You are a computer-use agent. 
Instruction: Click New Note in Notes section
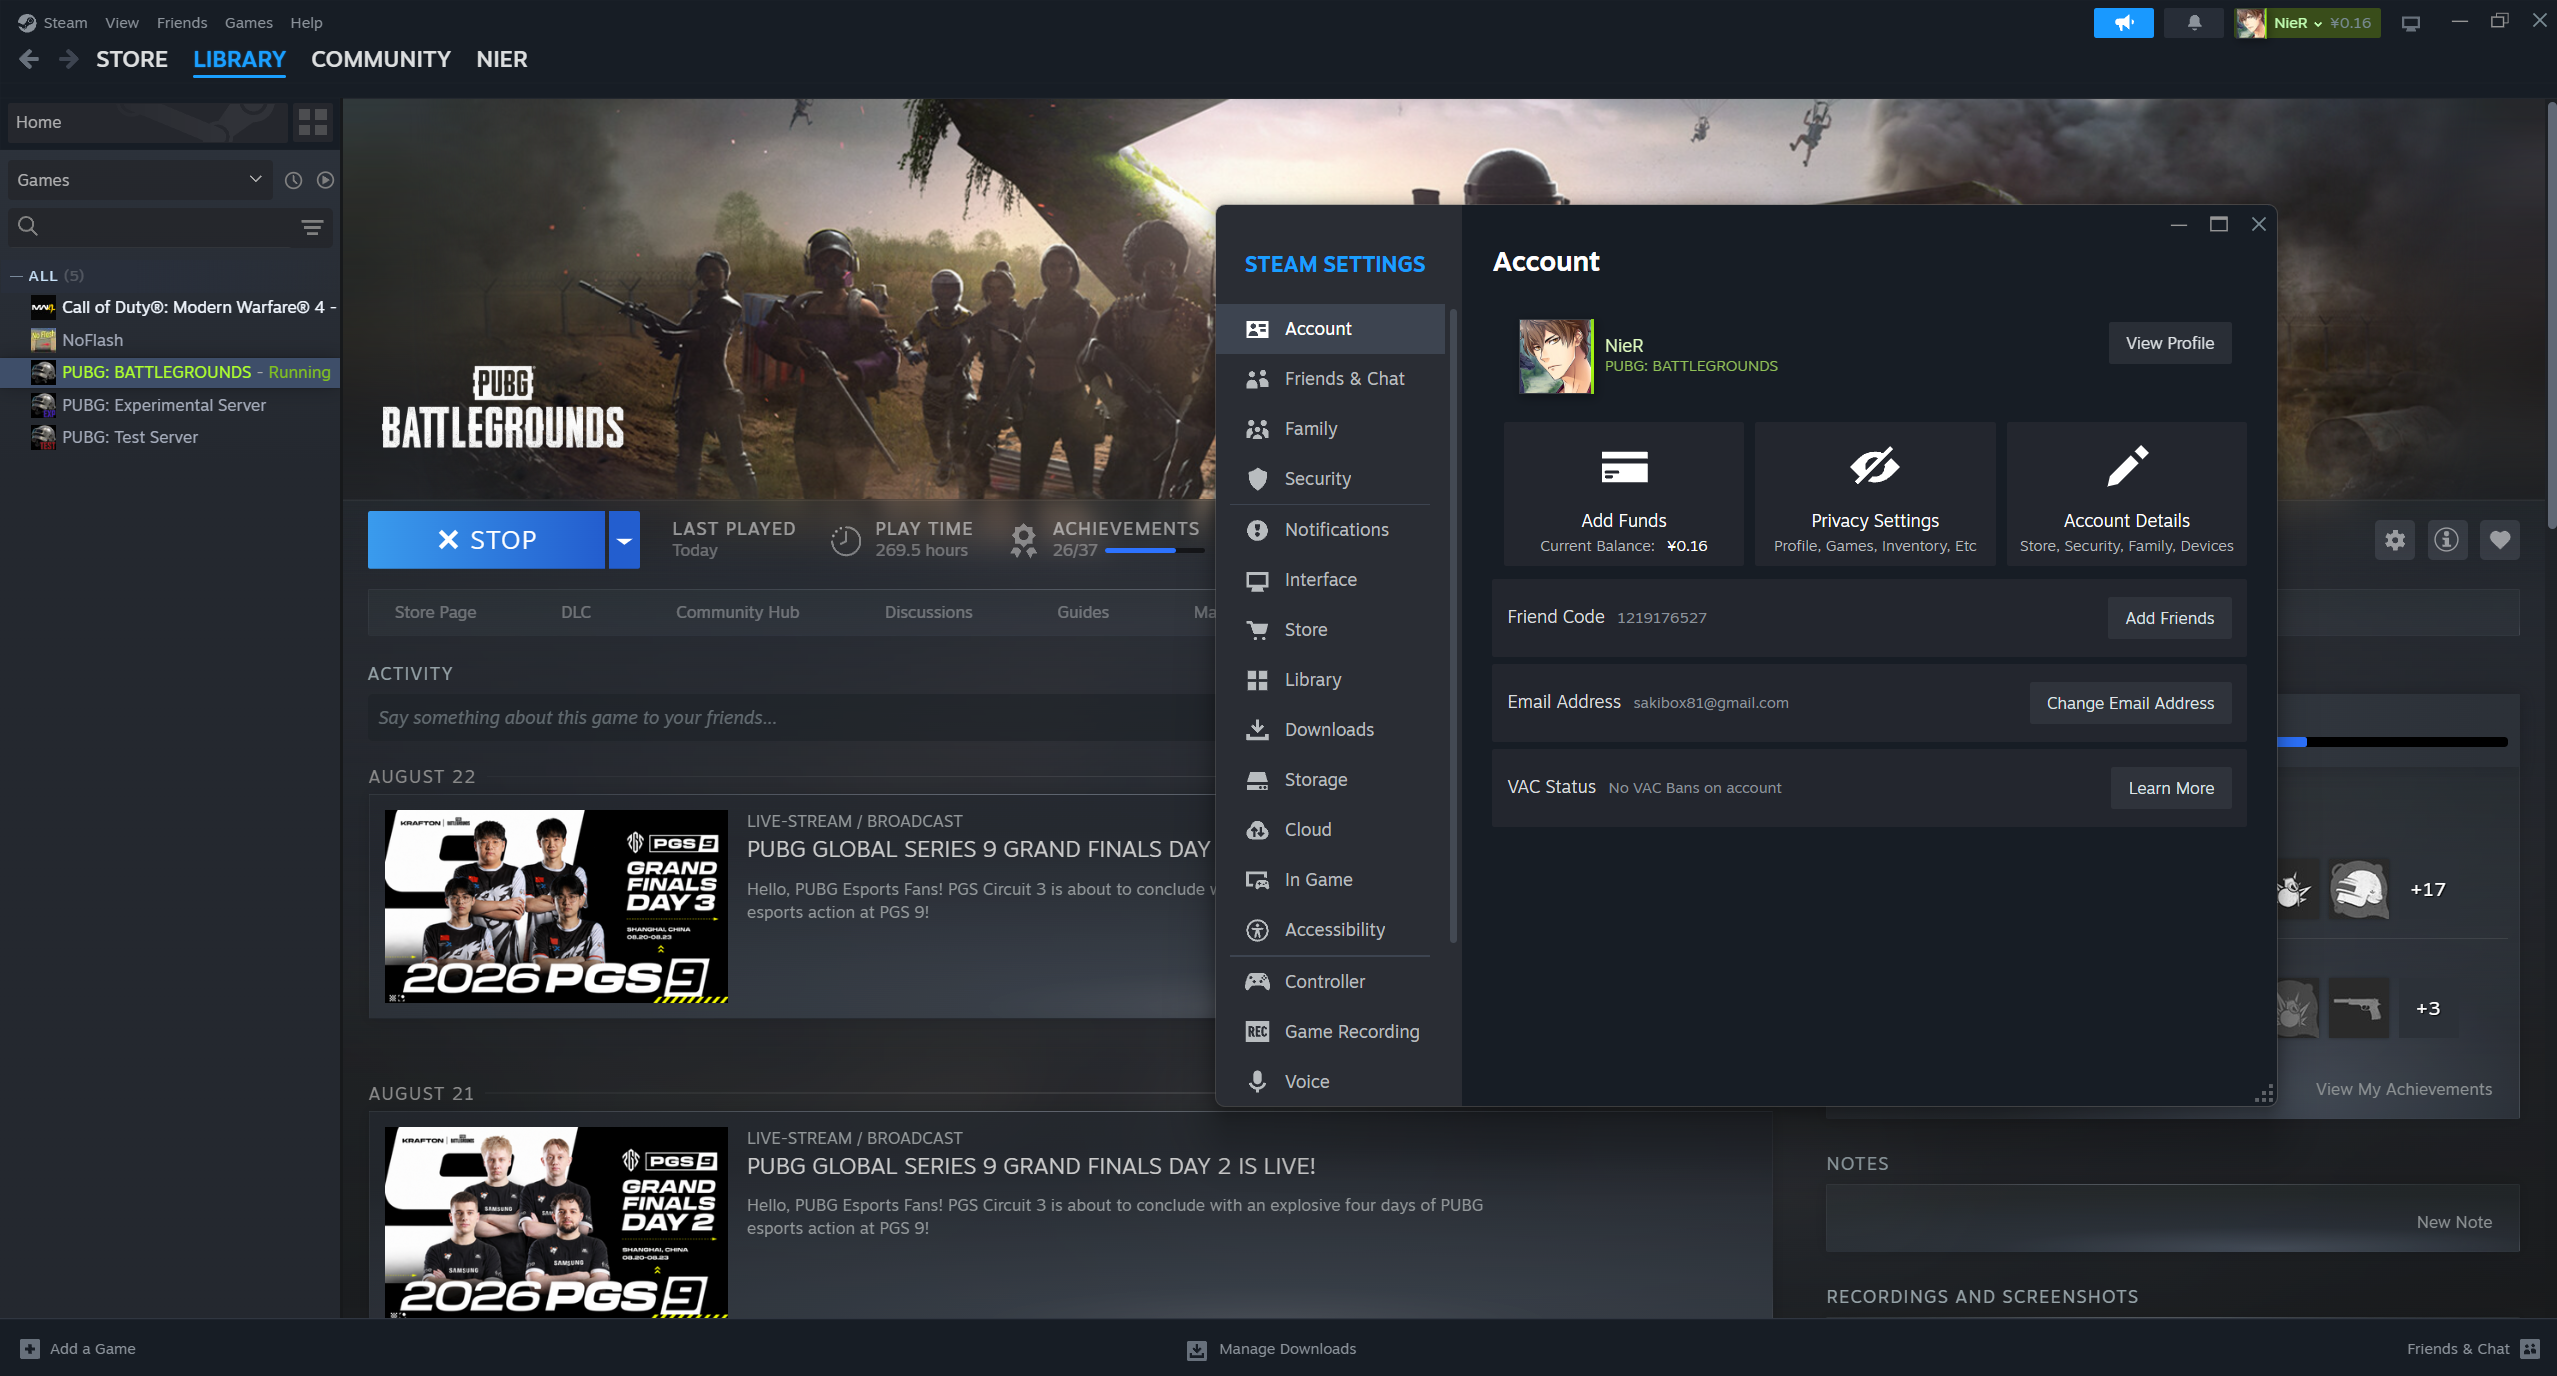[x=2454, y=1222]
